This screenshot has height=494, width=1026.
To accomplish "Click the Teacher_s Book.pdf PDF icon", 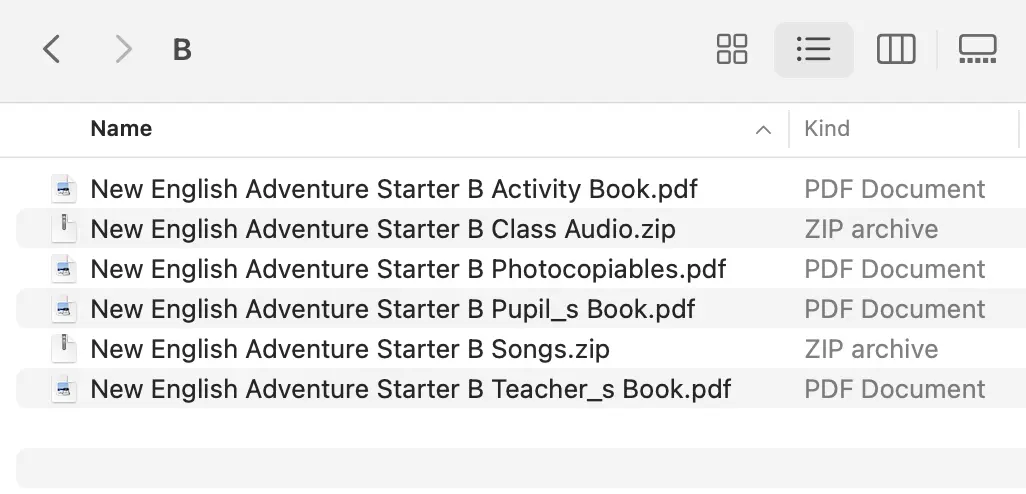I will pos(64,389).
